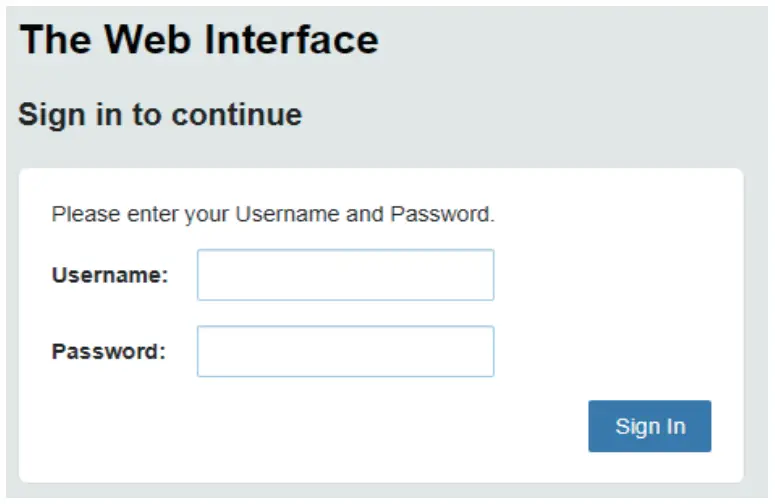Image resolution: width=775 pixels, height=504 pixels.
Task: Submit the login form with Sign In
Action: (650, 427)
